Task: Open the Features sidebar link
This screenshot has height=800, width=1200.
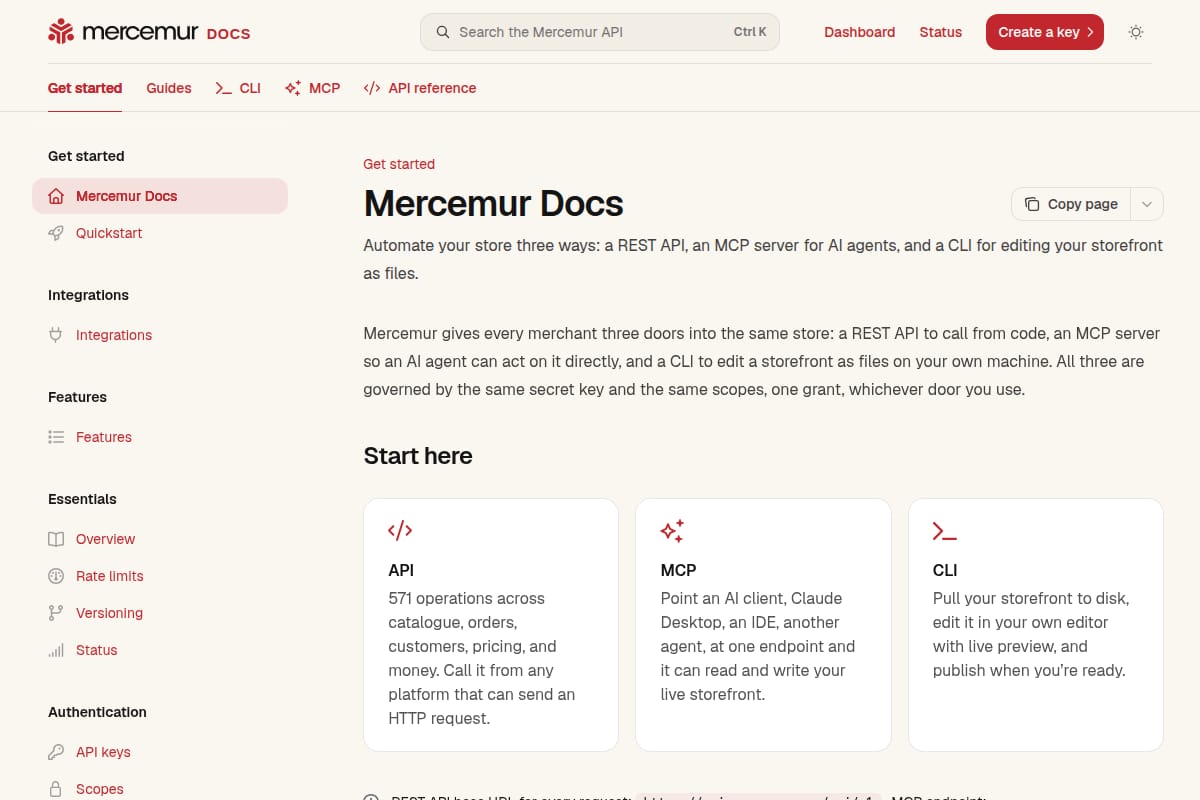Action: click(160, 437)
